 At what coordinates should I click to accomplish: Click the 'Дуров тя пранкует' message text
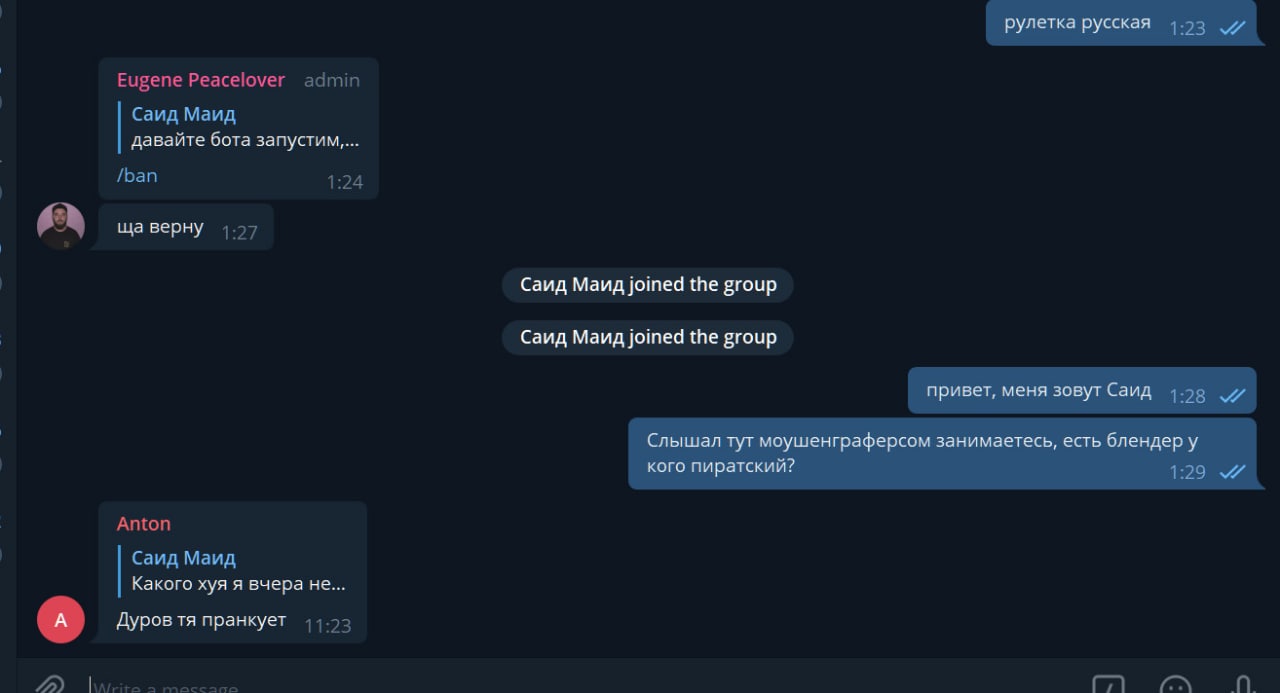point(201,620)
